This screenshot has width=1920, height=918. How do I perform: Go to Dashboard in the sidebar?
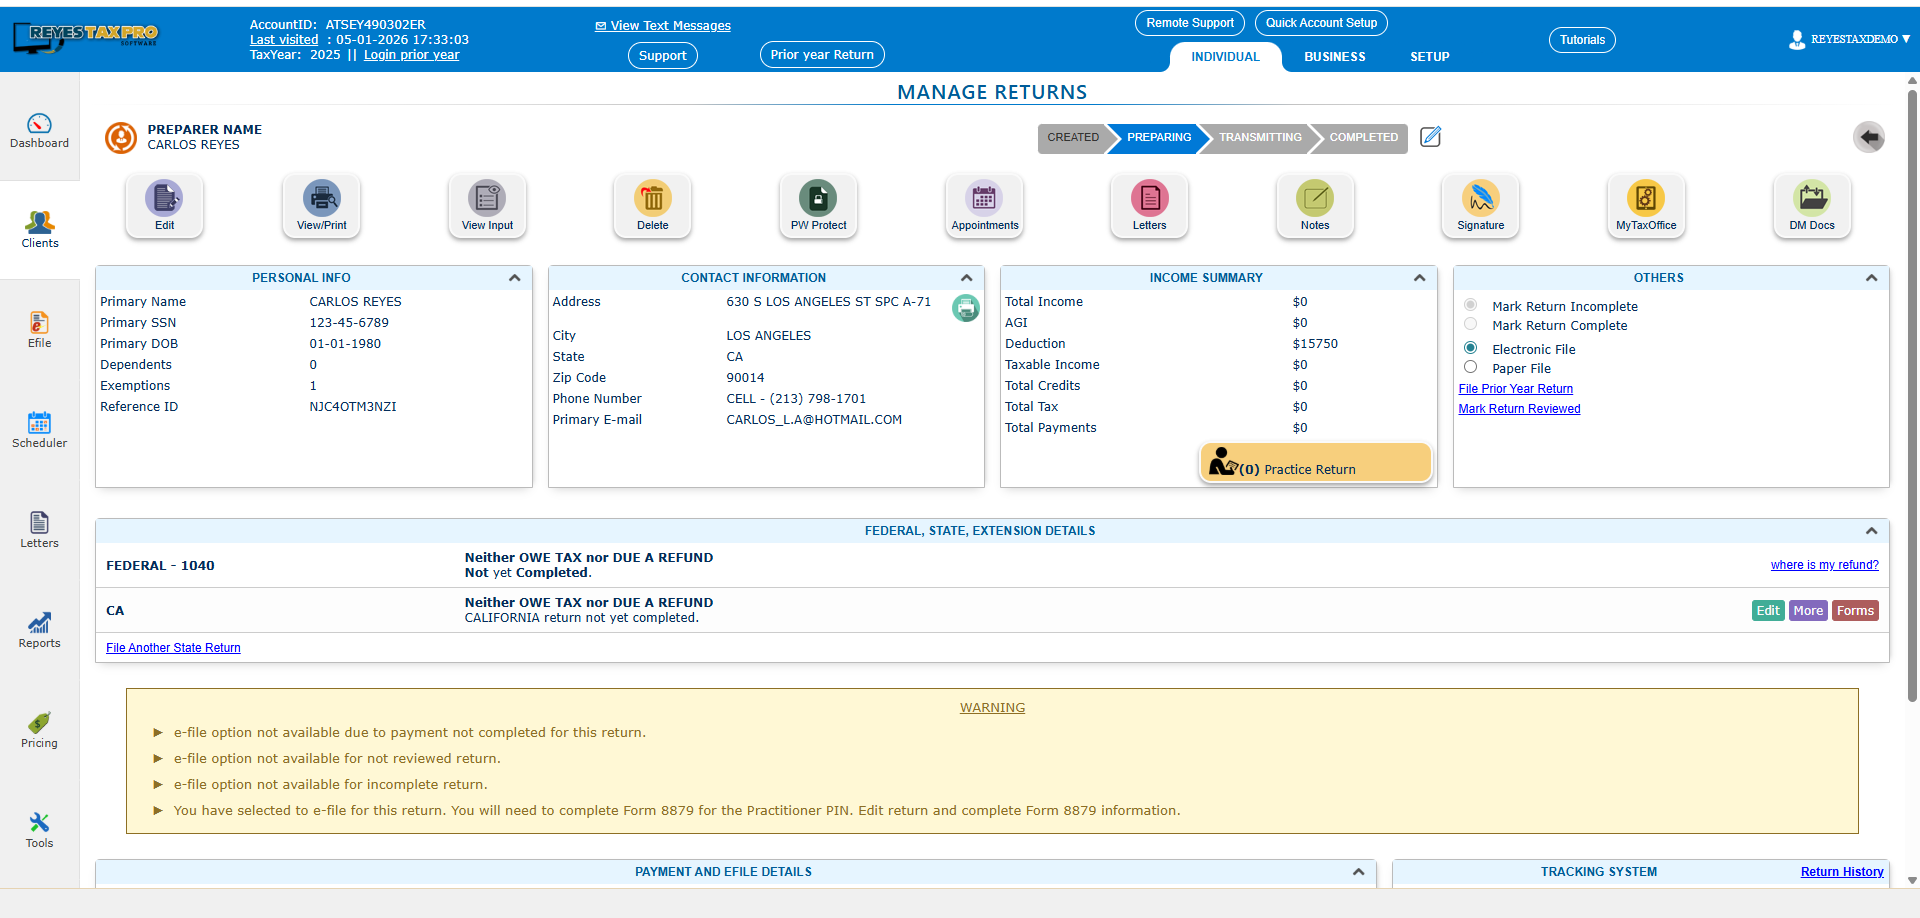39,131
